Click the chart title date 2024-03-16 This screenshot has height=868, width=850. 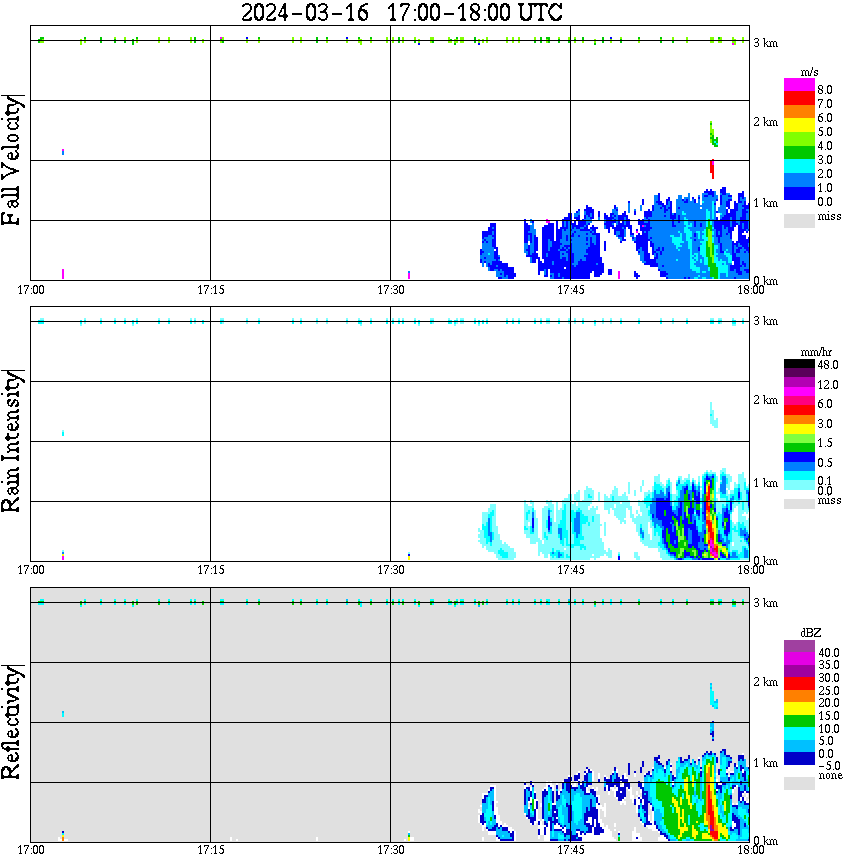click(305, 12)
